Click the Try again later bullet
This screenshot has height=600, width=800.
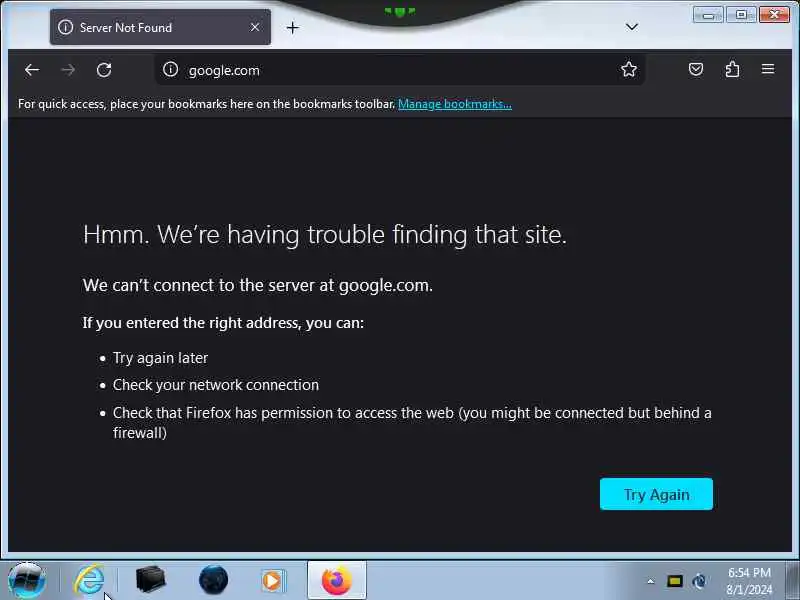[x=160, y=358]
